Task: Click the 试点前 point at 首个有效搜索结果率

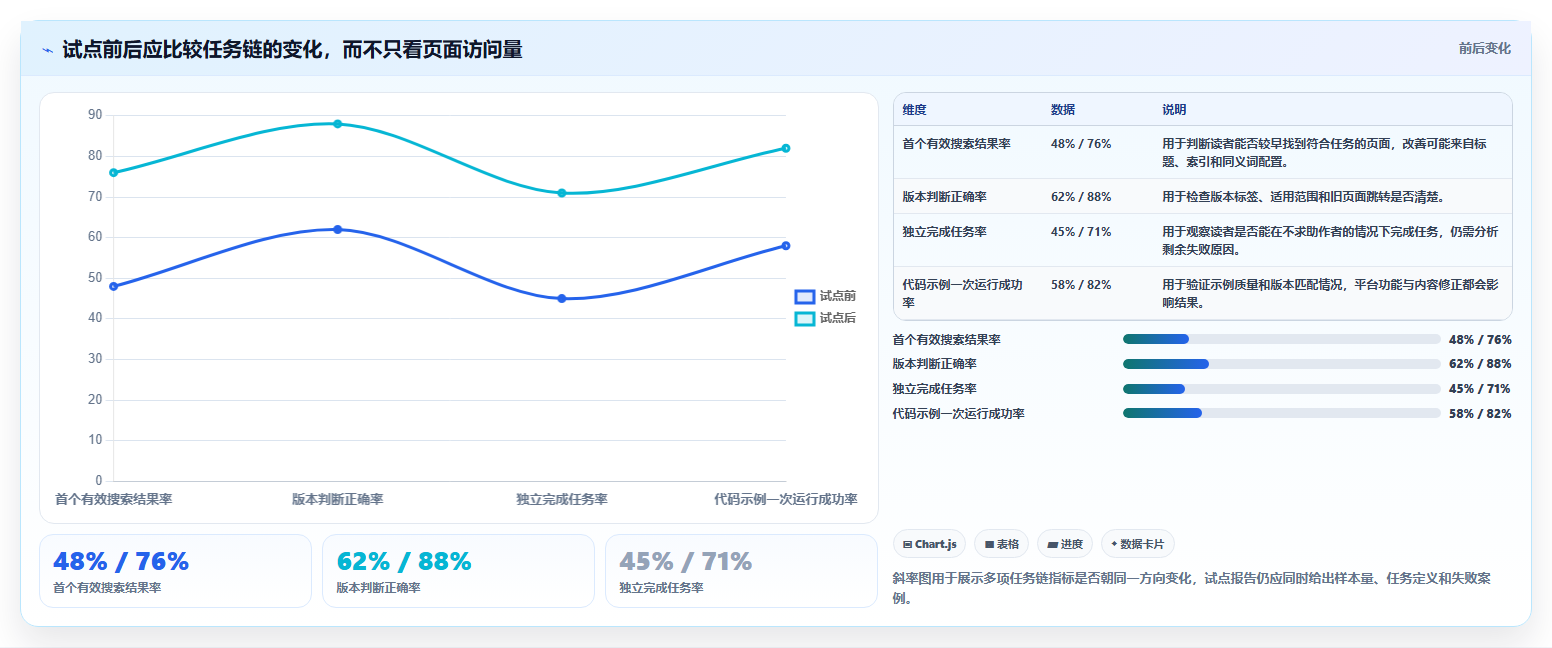Action: [x=113, y=286]
